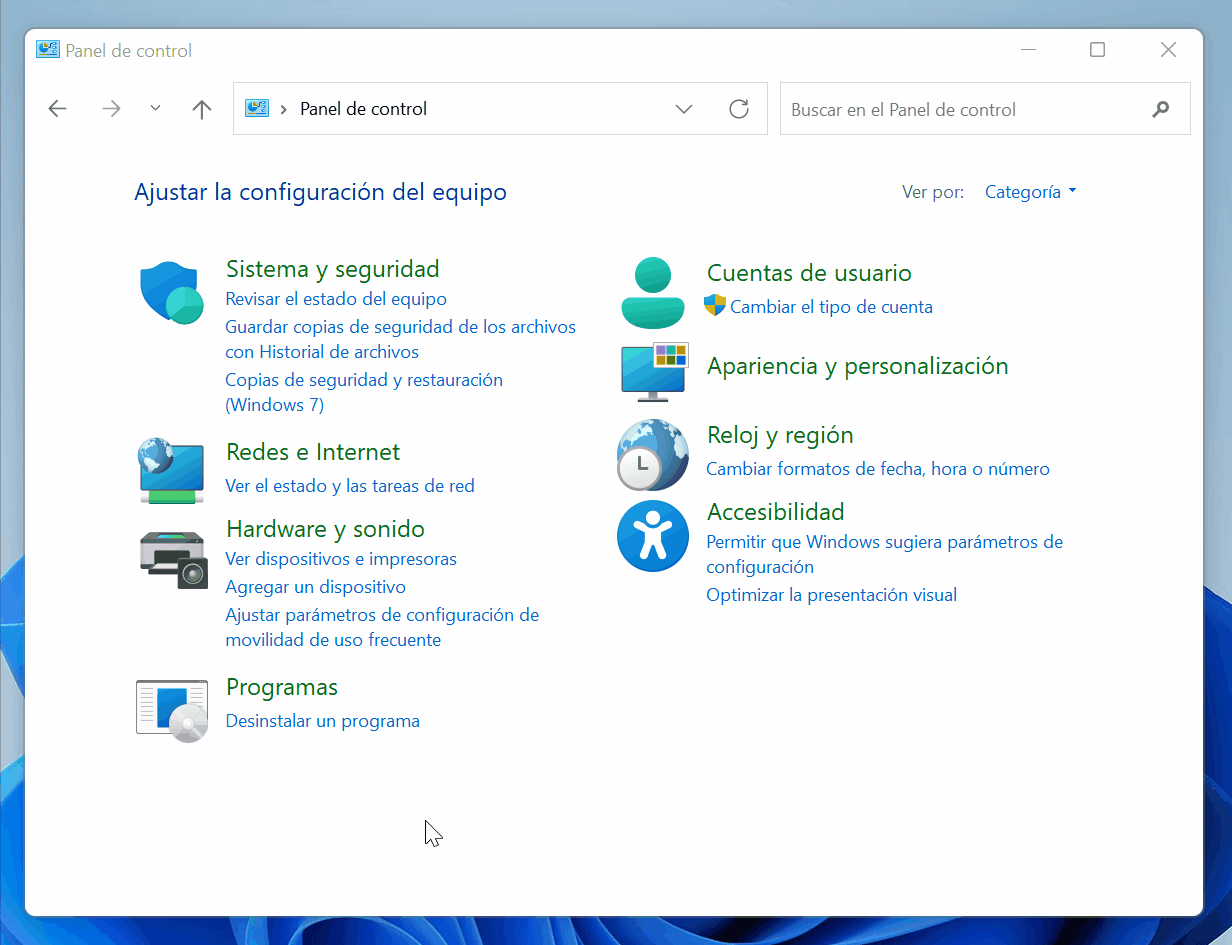
Task: Click the Hardware y sonido printer icon
Action: coord(173,560)
